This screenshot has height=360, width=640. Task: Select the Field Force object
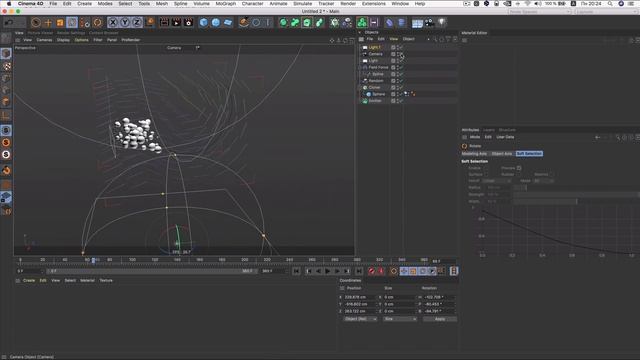378,67
